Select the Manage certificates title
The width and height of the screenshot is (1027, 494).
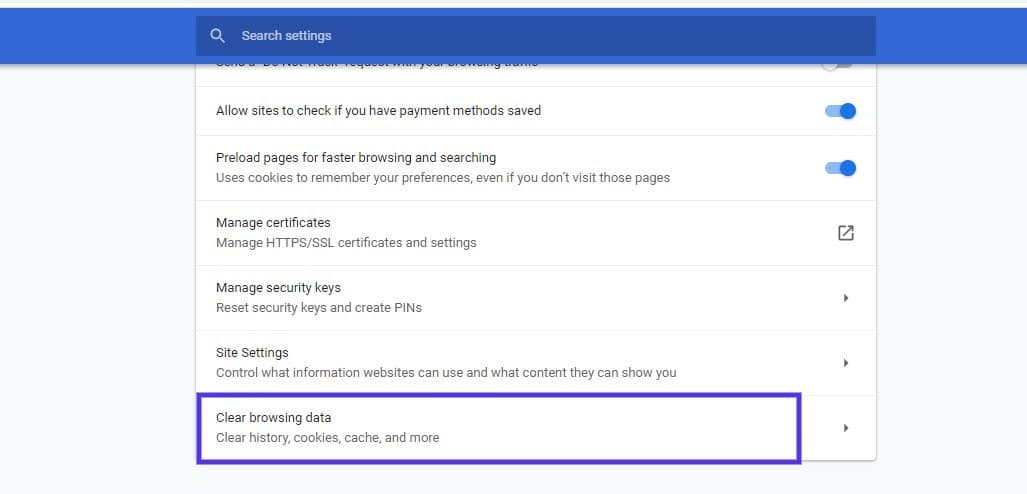tap(273, 223)
